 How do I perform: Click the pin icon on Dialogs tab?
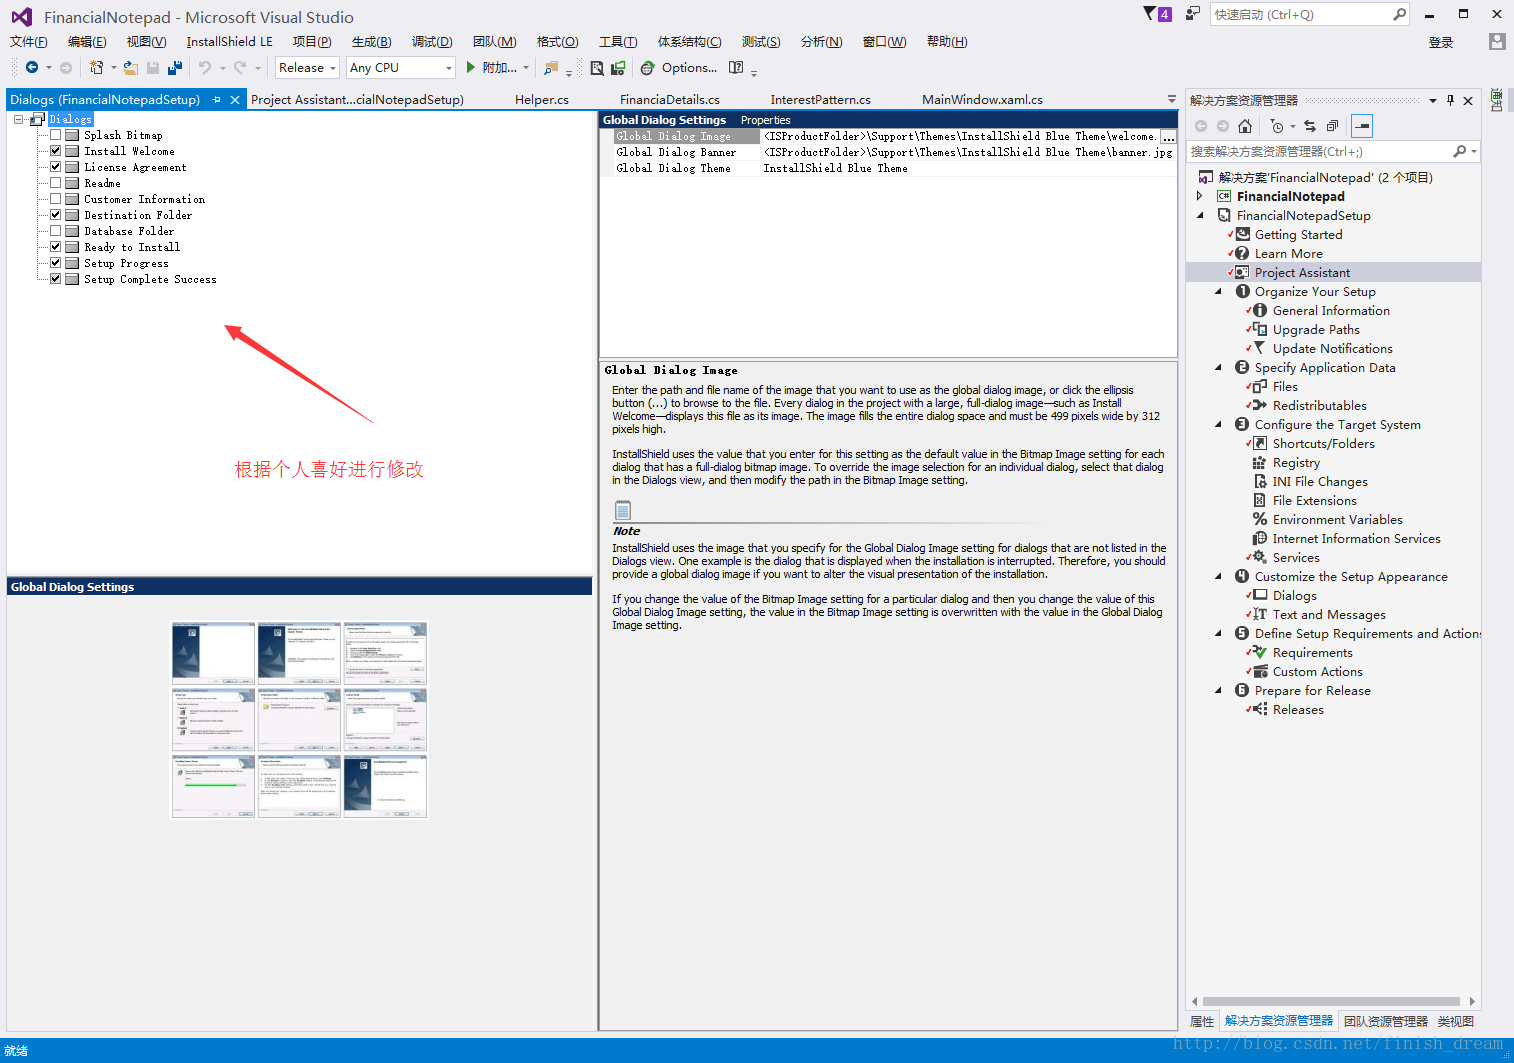coord(216,99)
